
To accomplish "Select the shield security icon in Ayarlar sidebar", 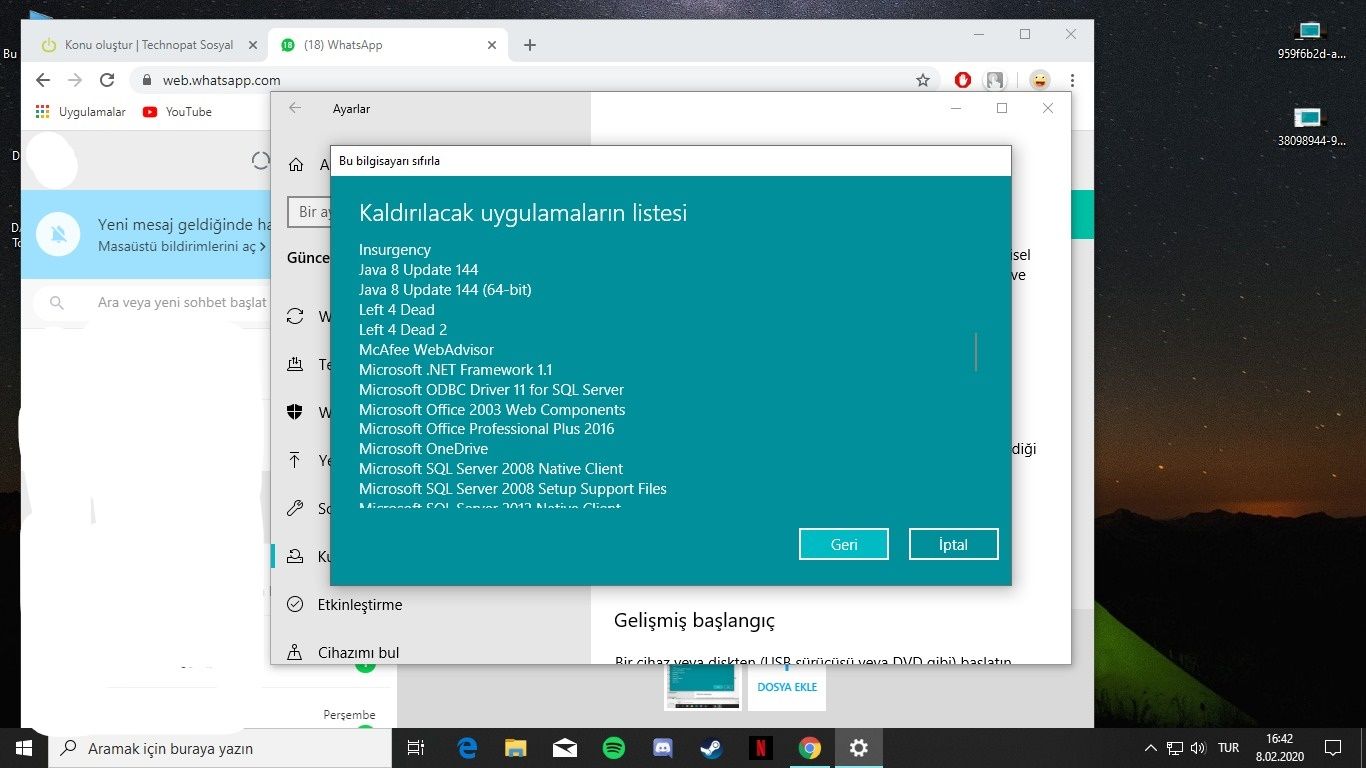I will (295, 412).
